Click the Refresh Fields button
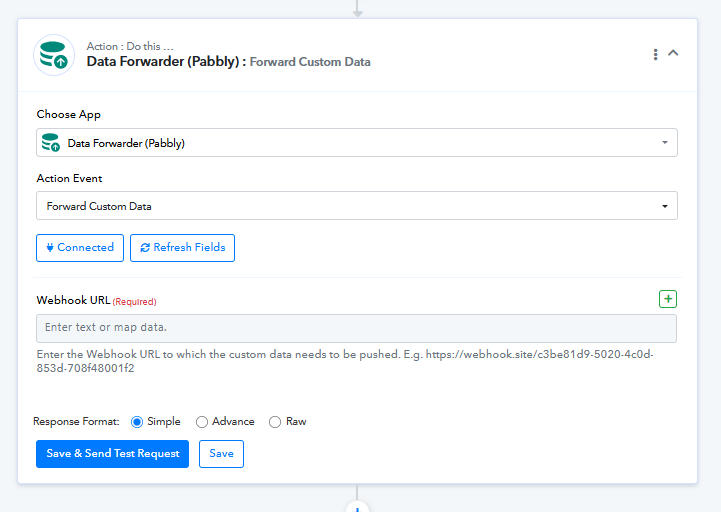 pos(183,248)
